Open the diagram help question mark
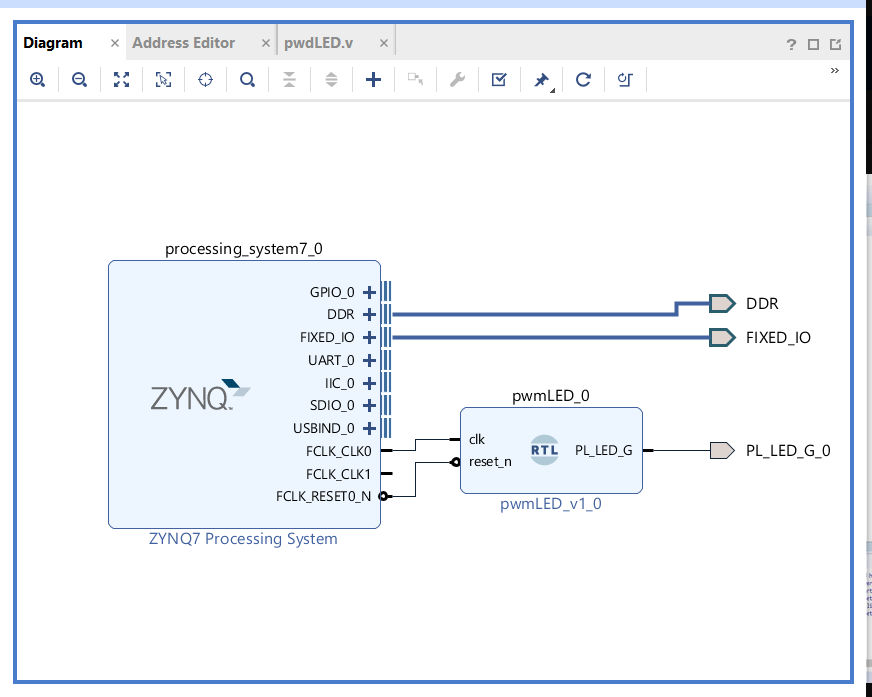The width and height of the screenshot is (872, 697). click(x=791, y=45)
